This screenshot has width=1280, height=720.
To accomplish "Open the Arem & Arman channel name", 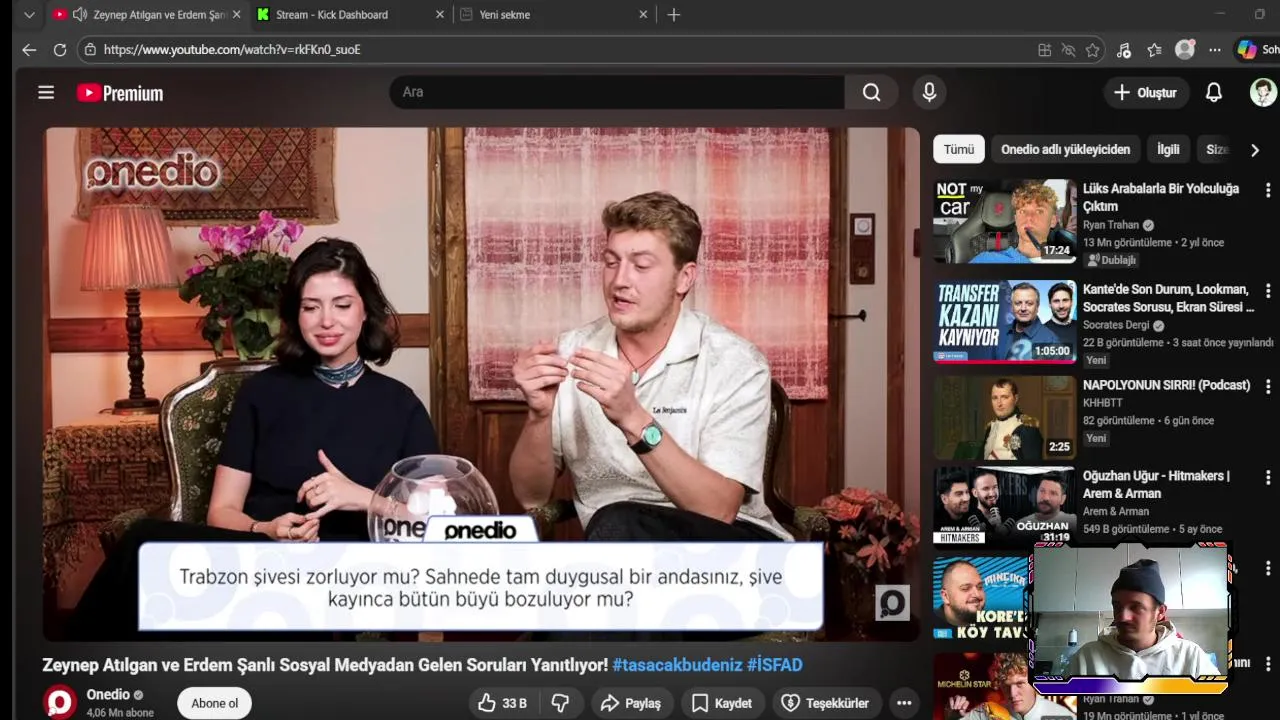I will click(1116, 511).
